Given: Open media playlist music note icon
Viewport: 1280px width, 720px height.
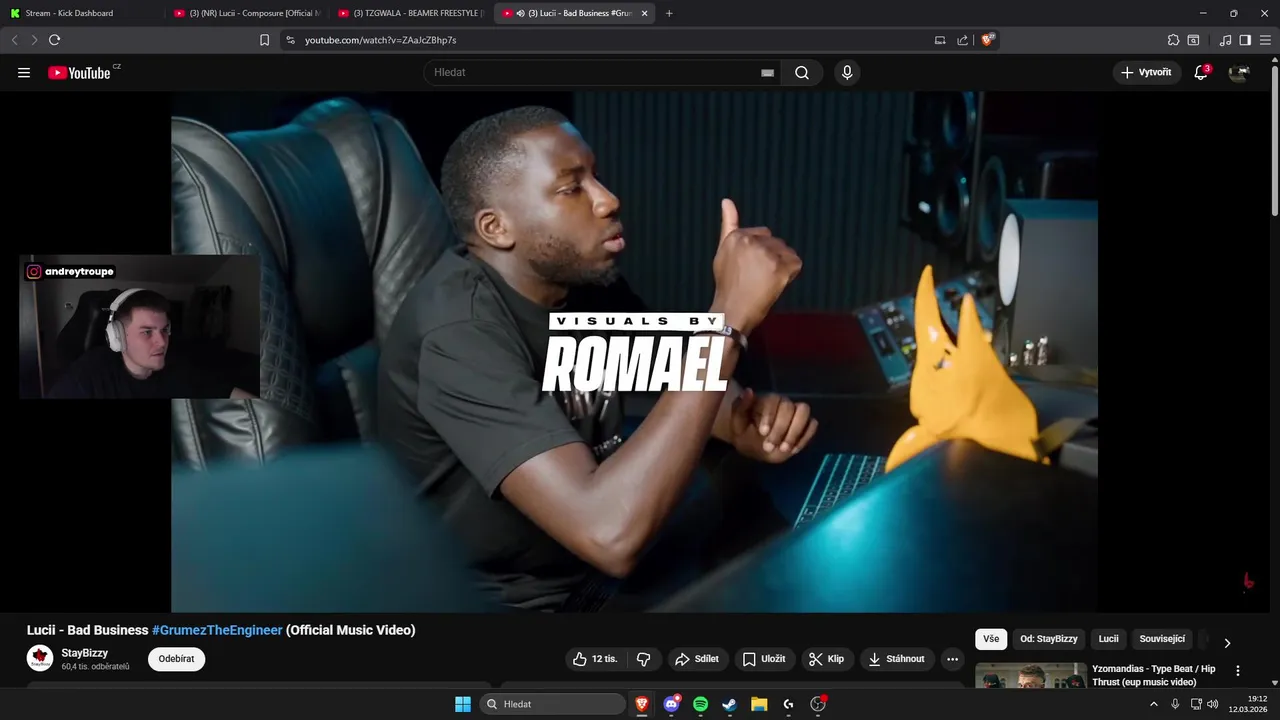Looking at the screenshot, I should [1225, 40].
